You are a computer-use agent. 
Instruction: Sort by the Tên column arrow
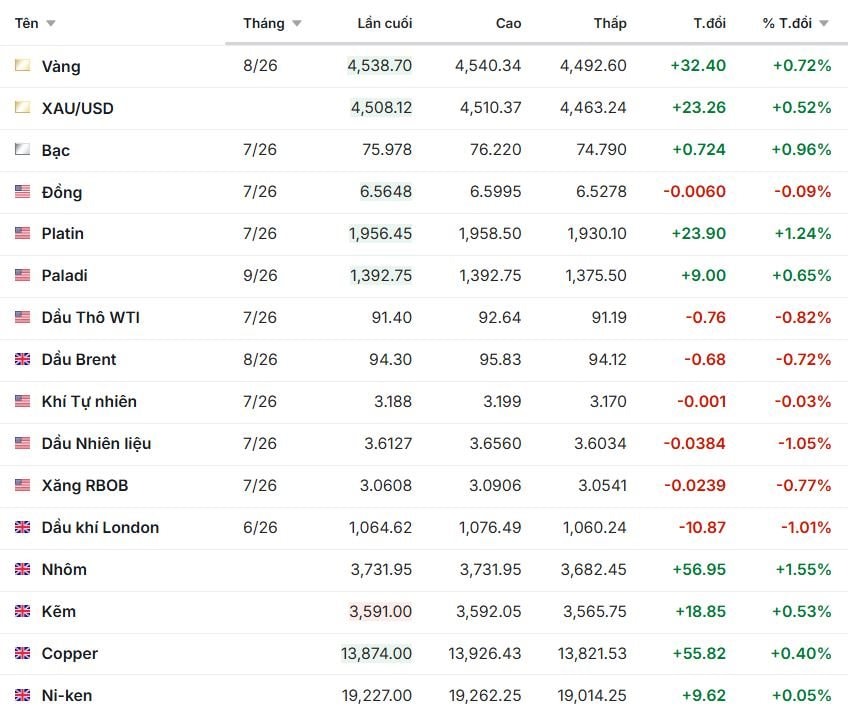51,23
